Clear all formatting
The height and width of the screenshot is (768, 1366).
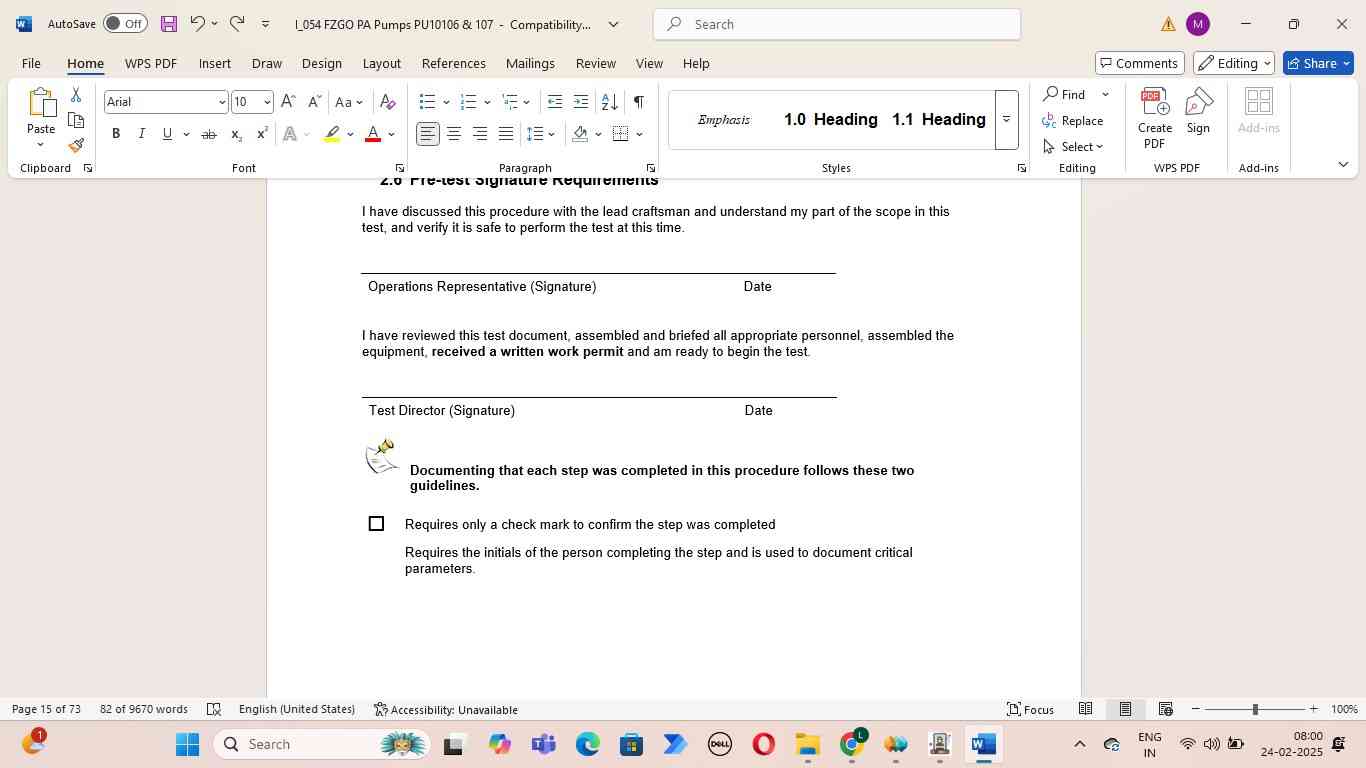pos(388,102)
